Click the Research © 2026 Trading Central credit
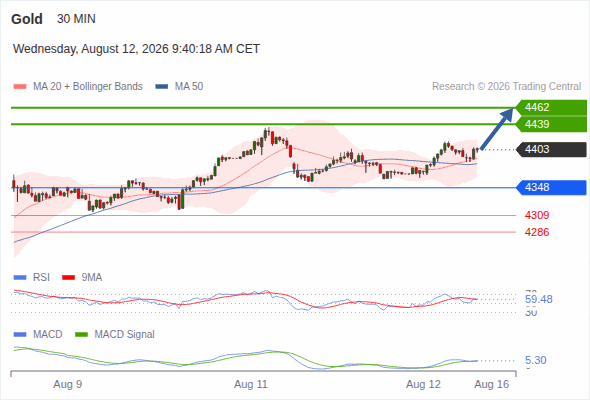The image size is (590, 400). [506, 87]
